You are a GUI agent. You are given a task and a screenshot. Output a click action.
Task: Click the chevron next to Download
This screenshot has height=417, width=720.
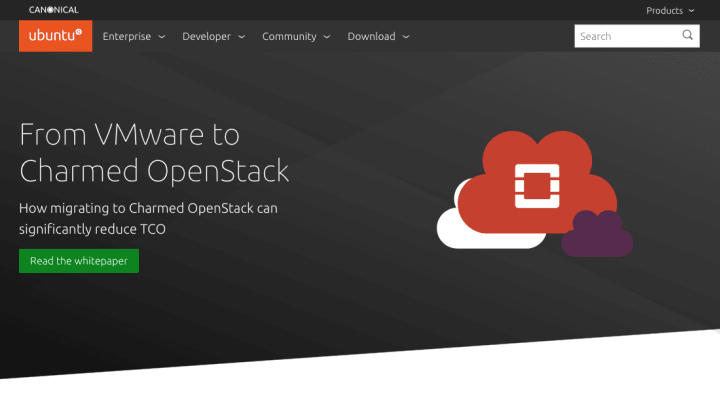tap(406, 37)
